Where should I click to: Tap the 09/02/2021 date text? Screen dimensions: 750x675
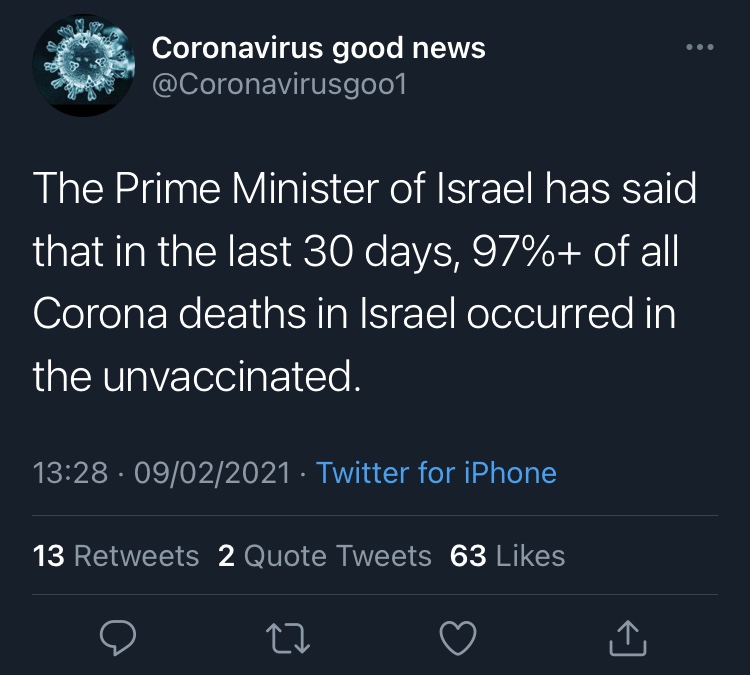coord(212,473)
